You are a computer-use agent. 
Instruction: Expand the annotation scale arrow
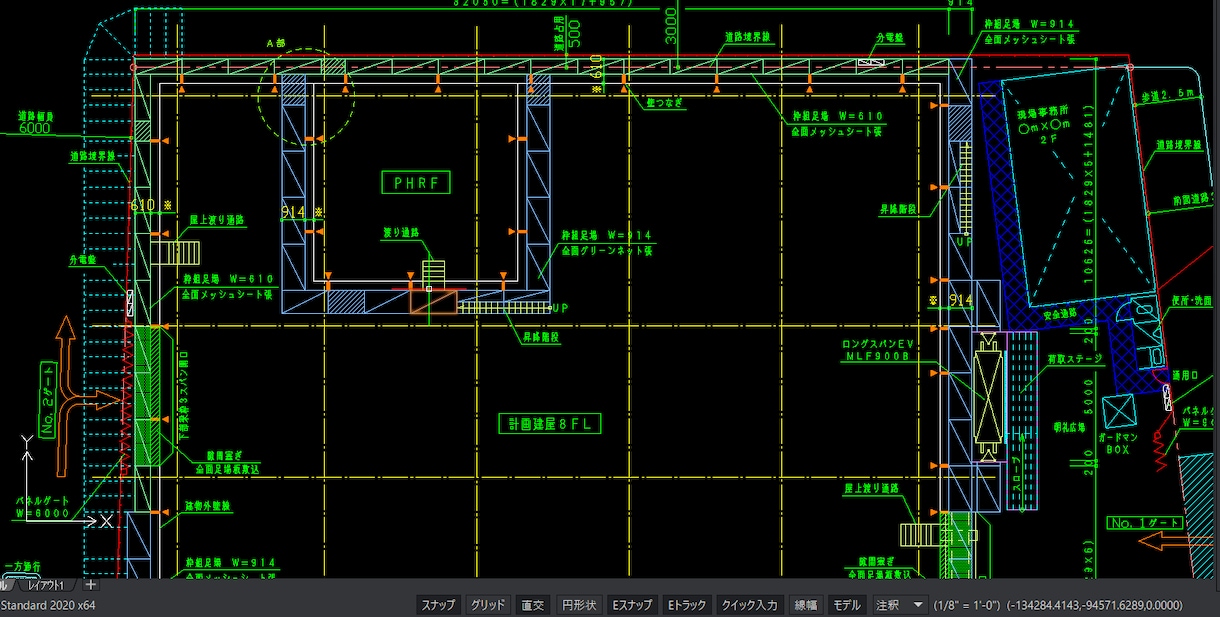918,605
